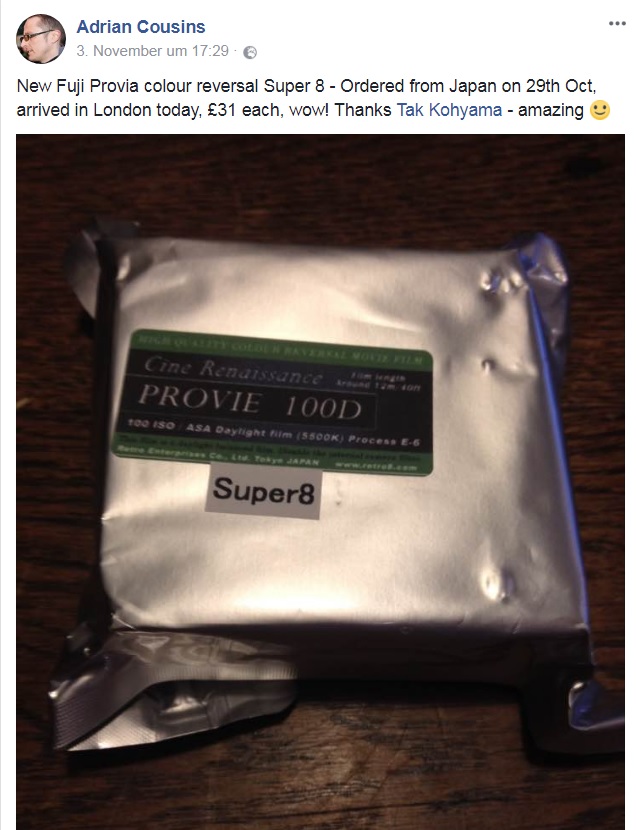The width and height of the screenshot is (636, 830).
Task: Click the smiley emoji in post
Action: [599, 110]
